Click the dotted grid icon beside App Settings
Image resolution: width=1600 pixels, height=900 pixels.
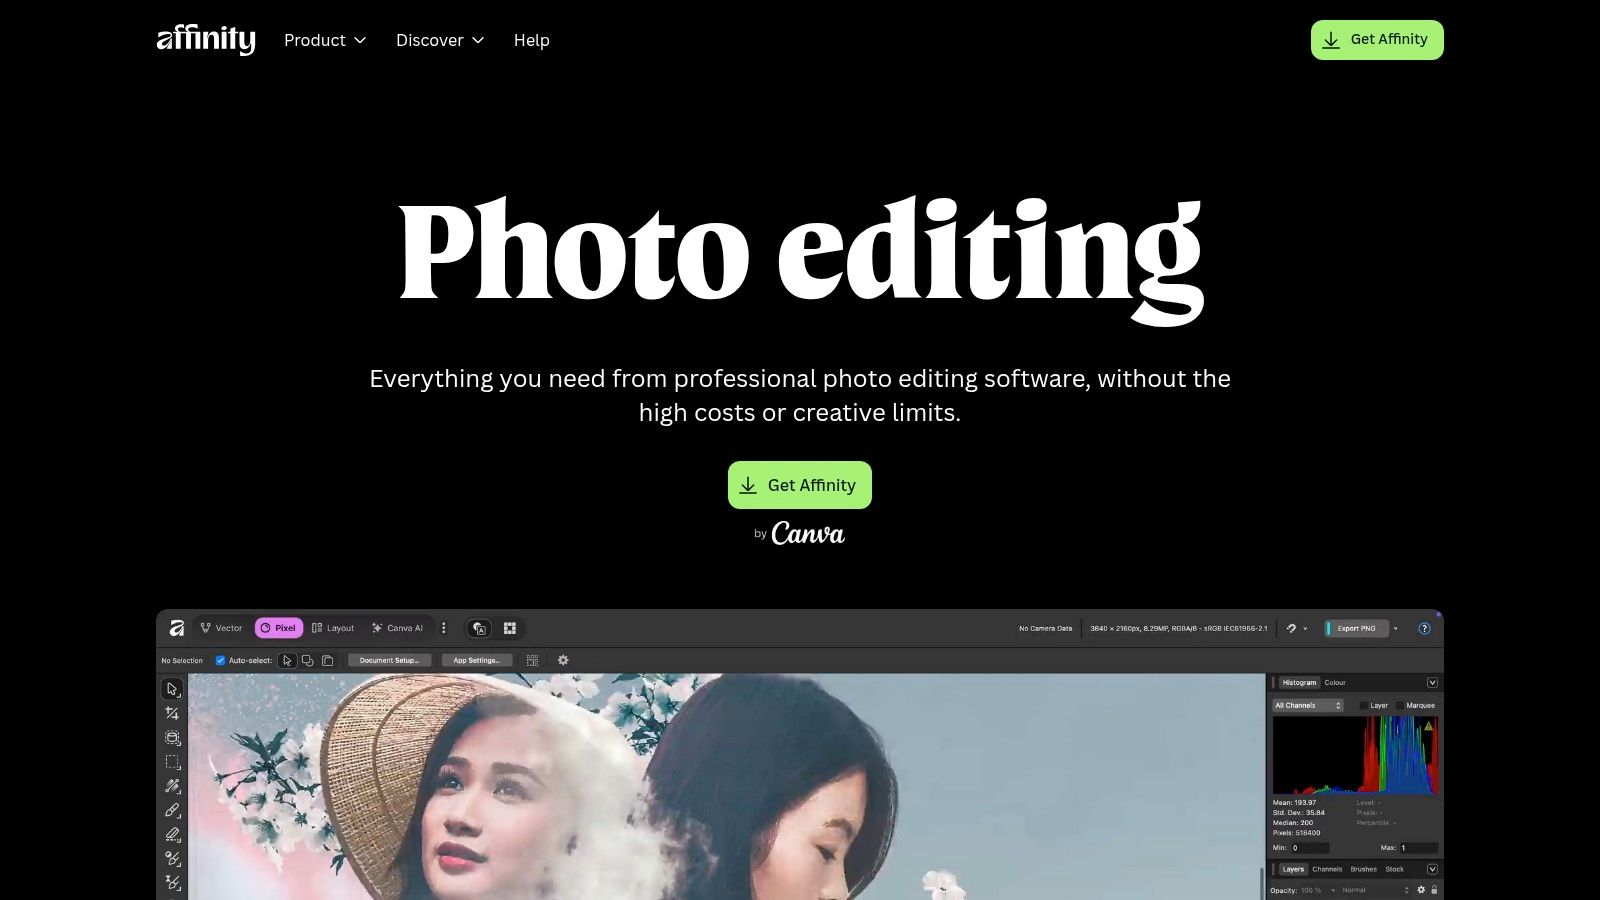[532, 660]
